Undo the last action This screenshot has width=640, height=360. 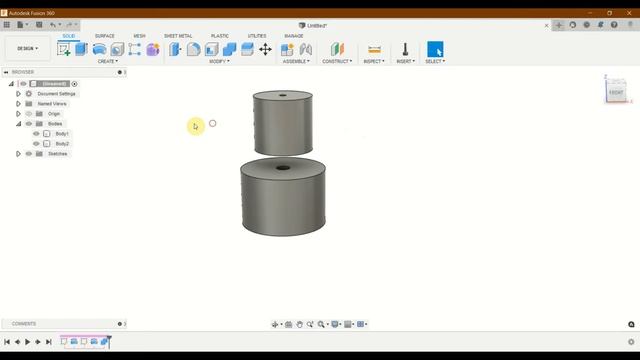click(53, 25)
